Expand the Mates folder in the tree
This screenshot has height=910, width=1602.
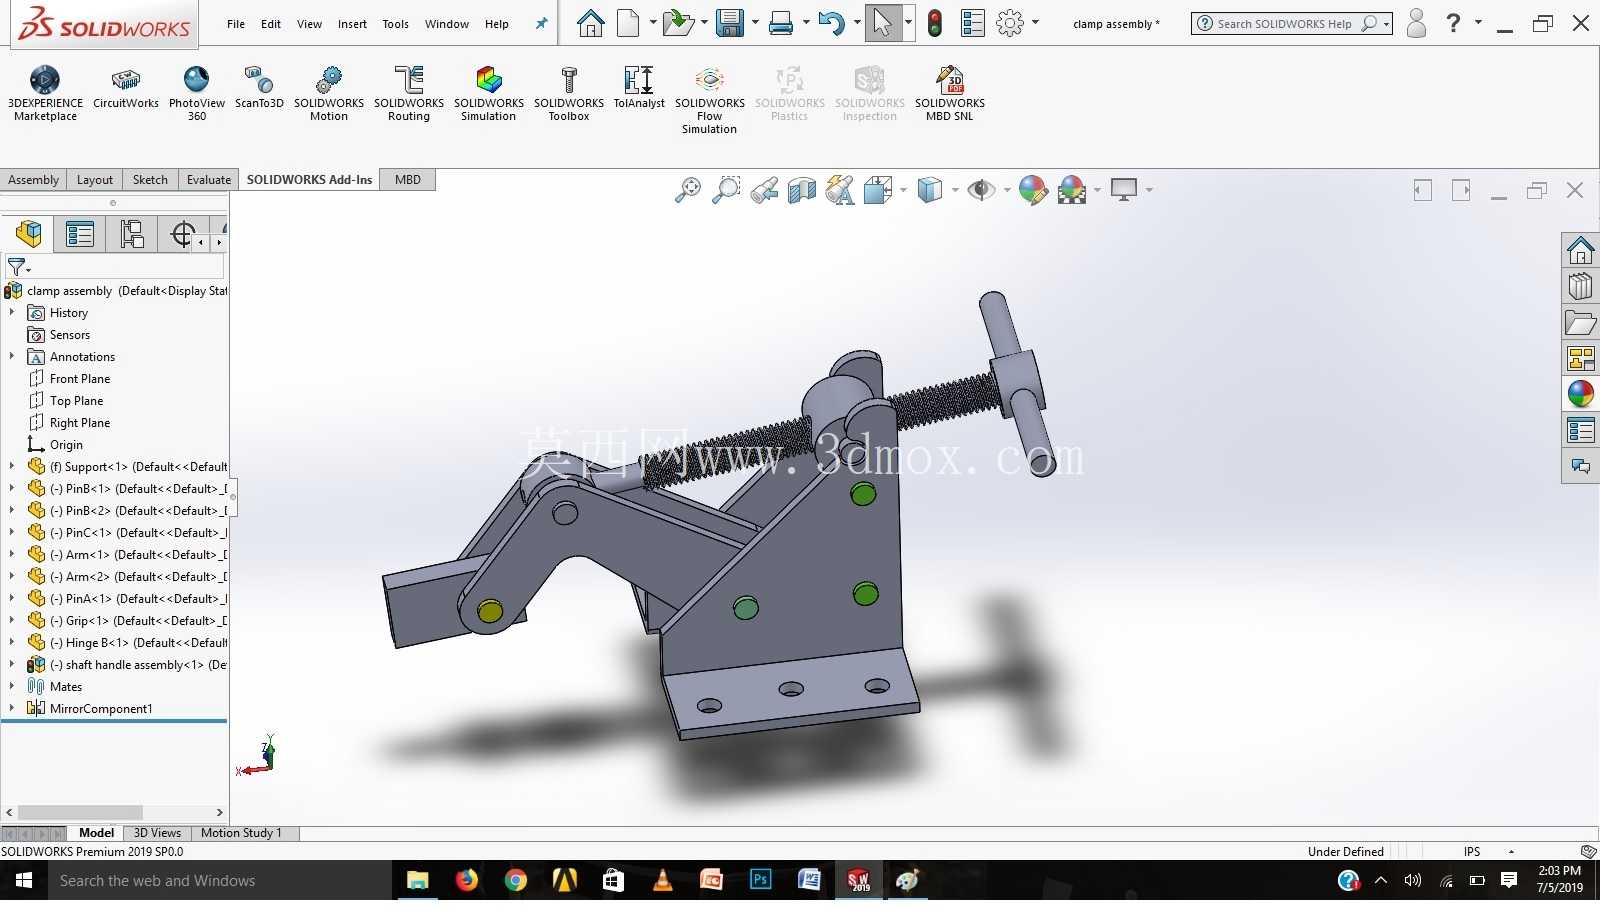coord(12,687)
